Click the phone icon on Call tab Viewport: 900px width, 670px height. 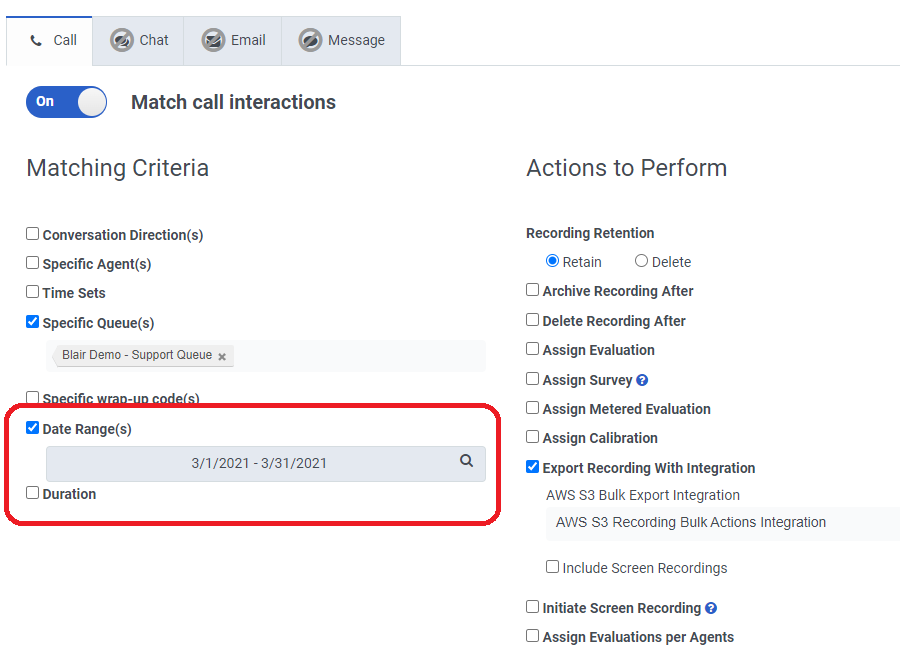pos(36,41)
